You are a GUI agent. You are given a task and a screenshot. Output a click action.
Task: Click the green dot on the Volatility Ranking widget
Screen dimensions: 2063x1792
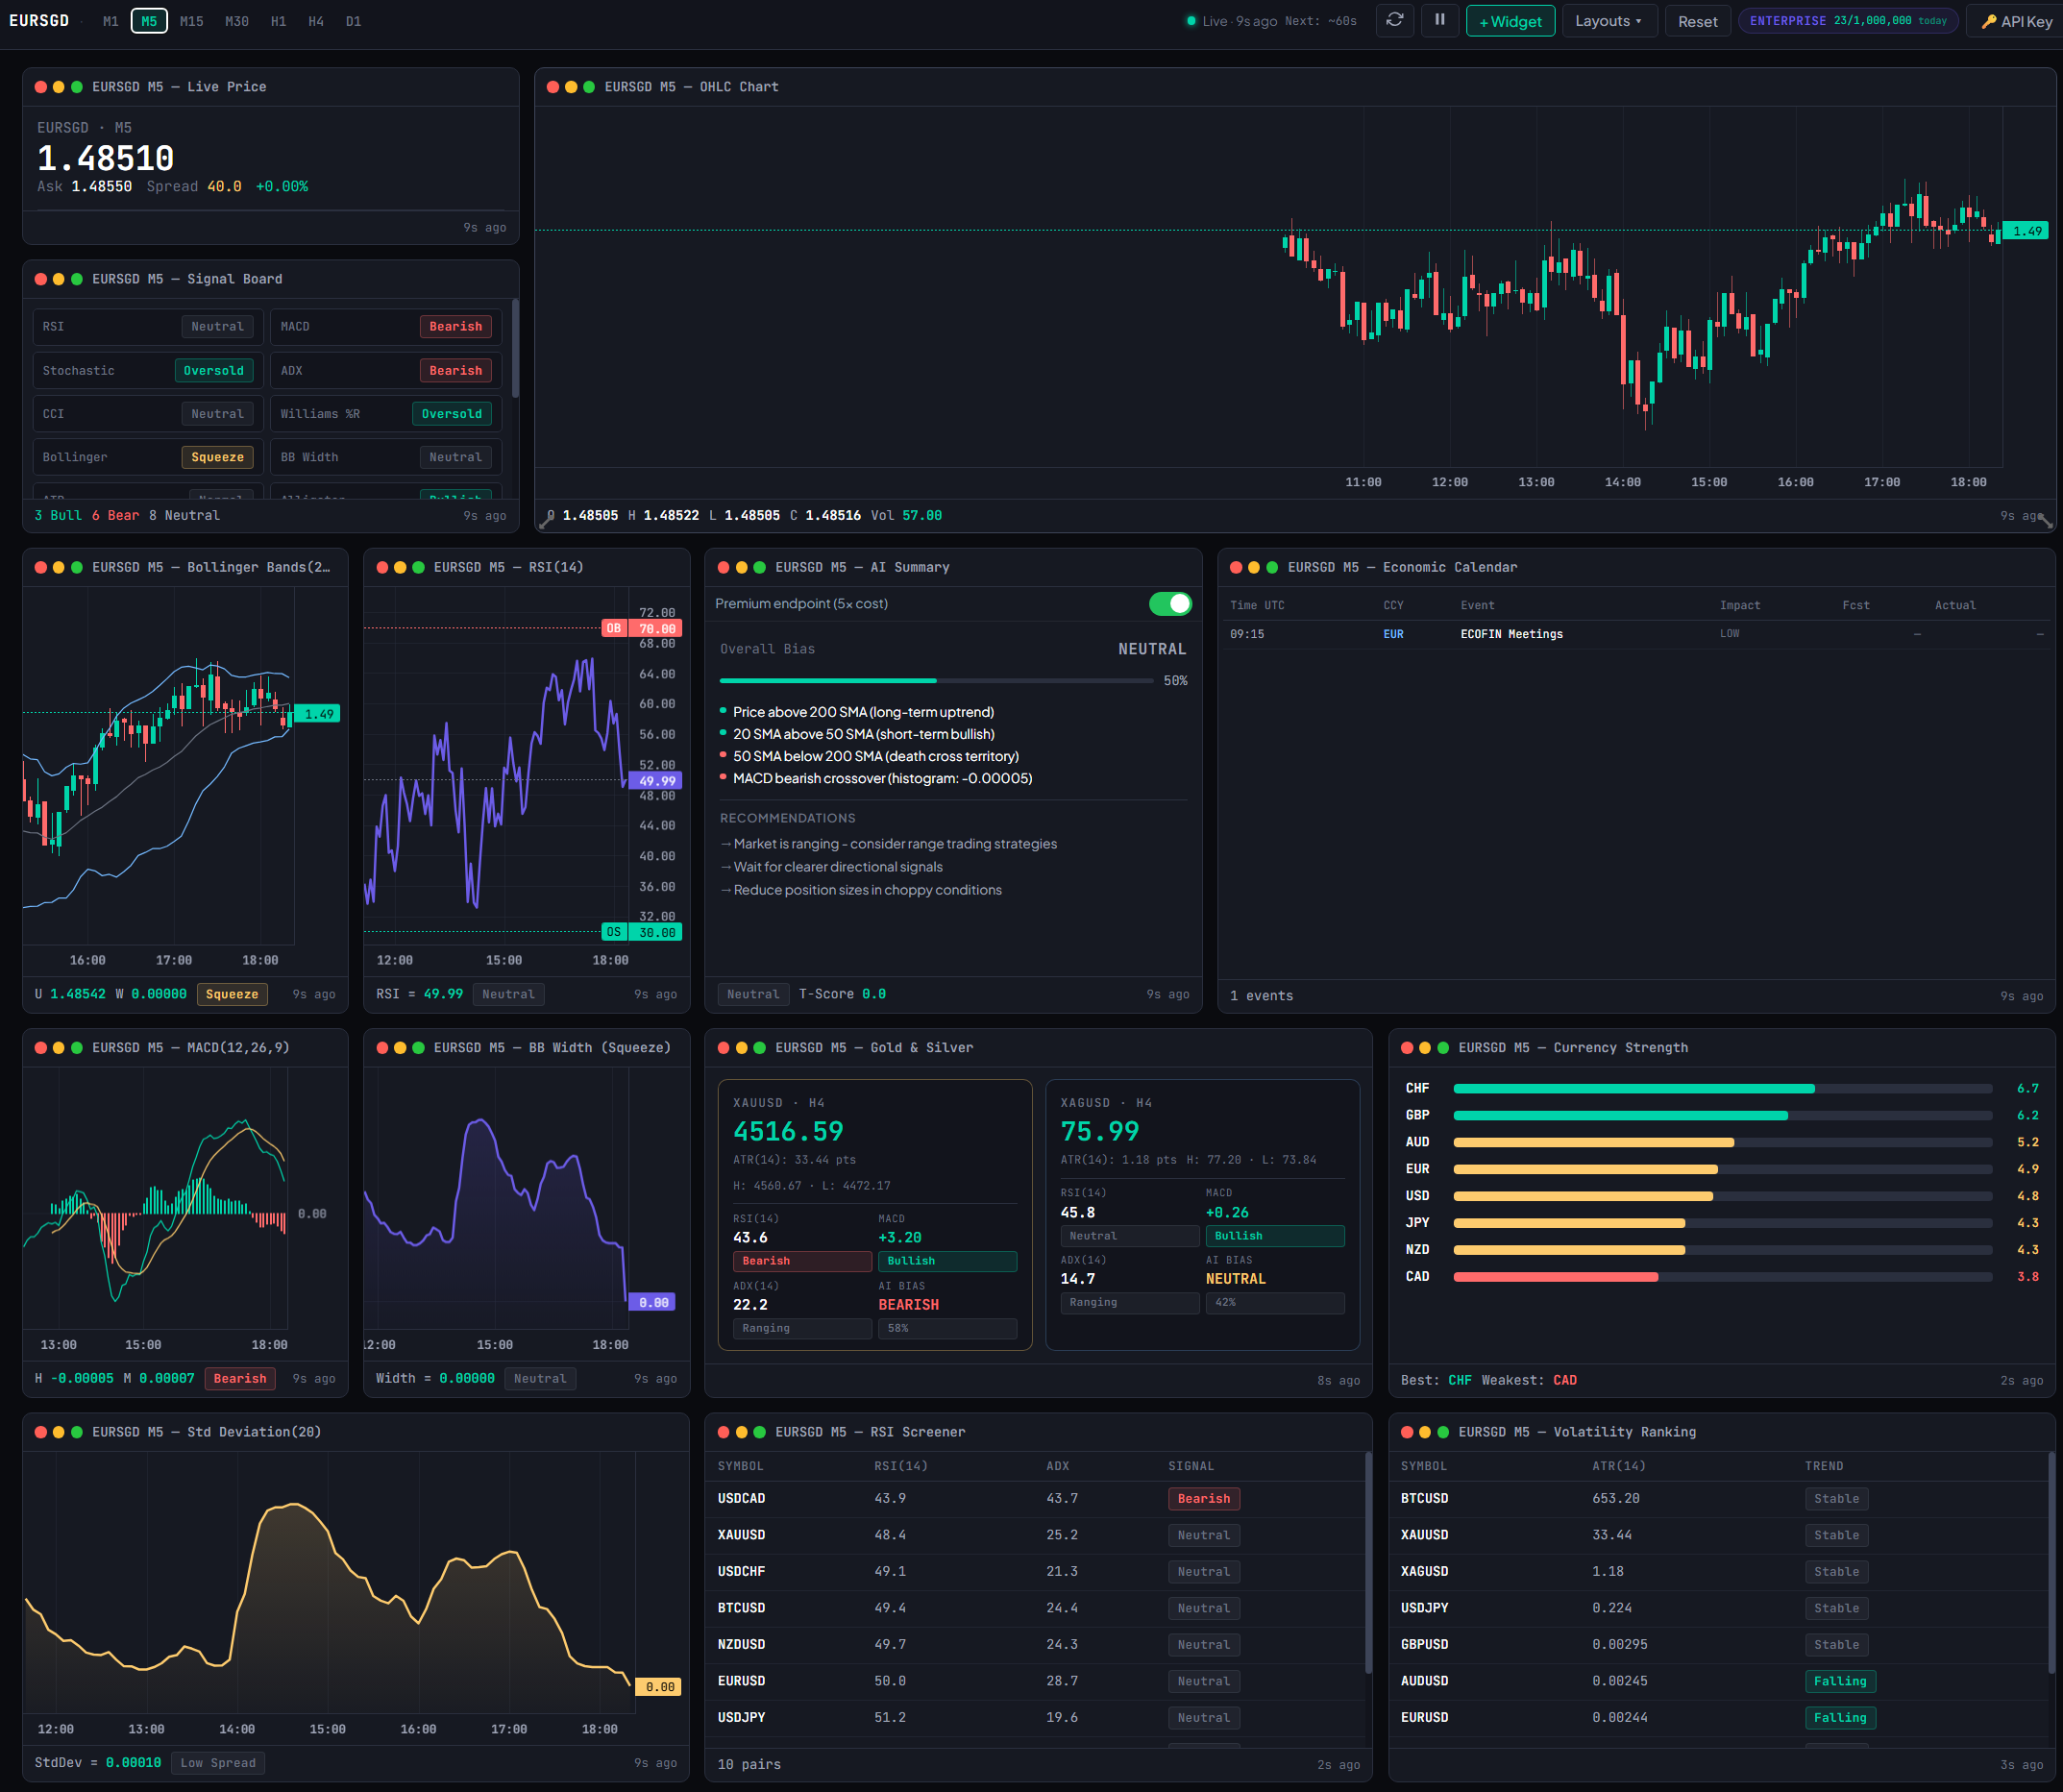click(x=1443, y=1432)
